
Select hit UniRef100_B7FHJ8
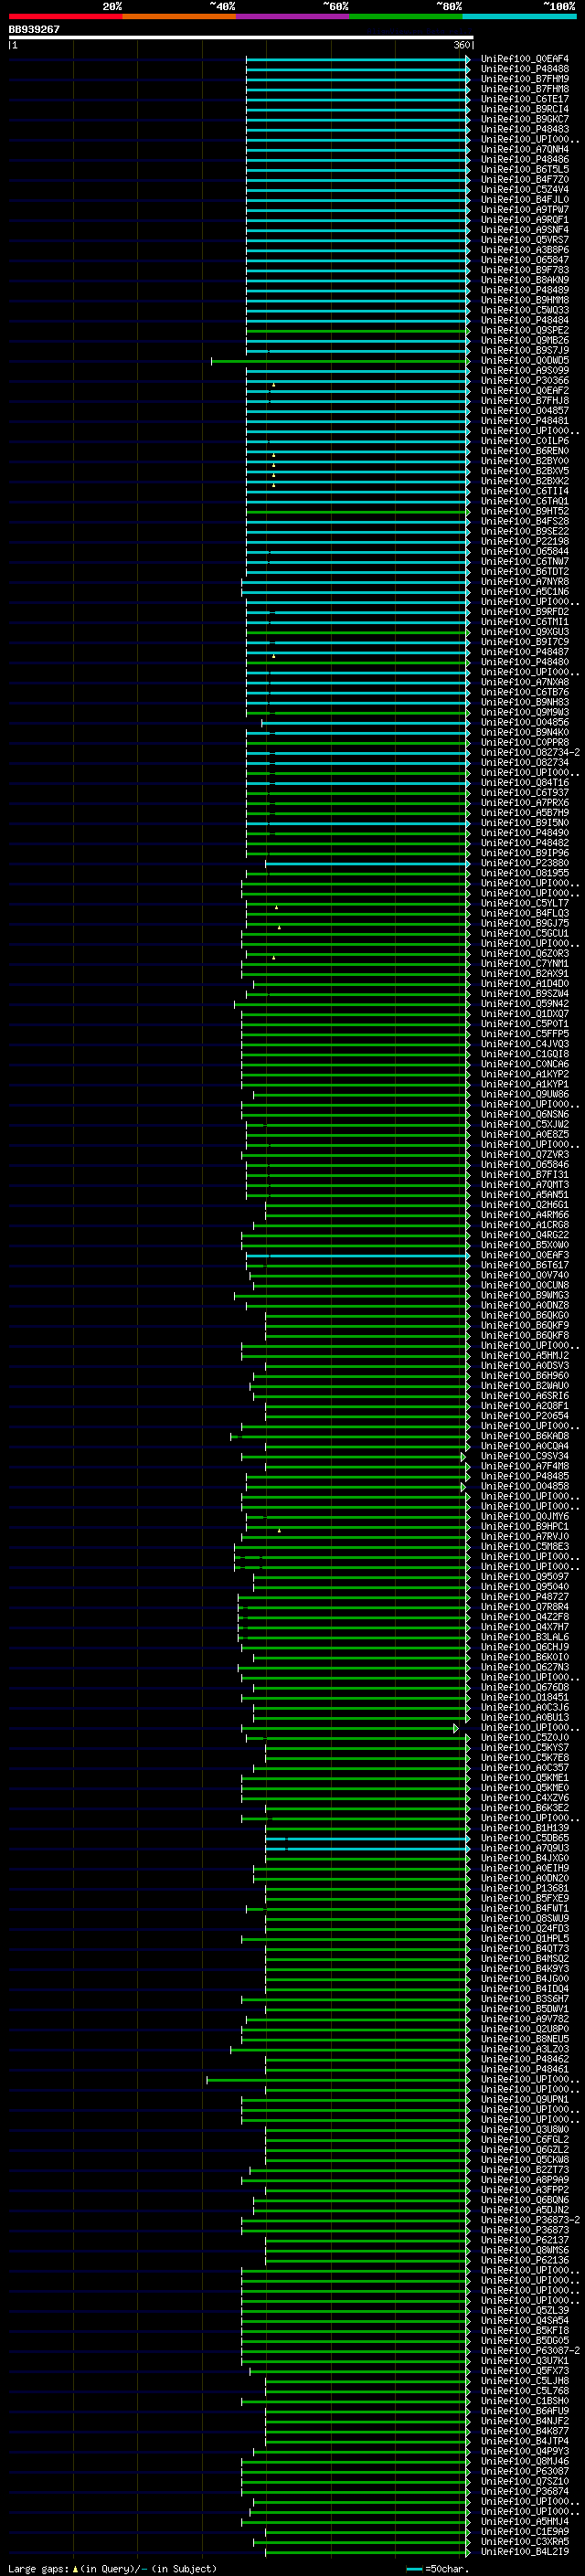525,400
